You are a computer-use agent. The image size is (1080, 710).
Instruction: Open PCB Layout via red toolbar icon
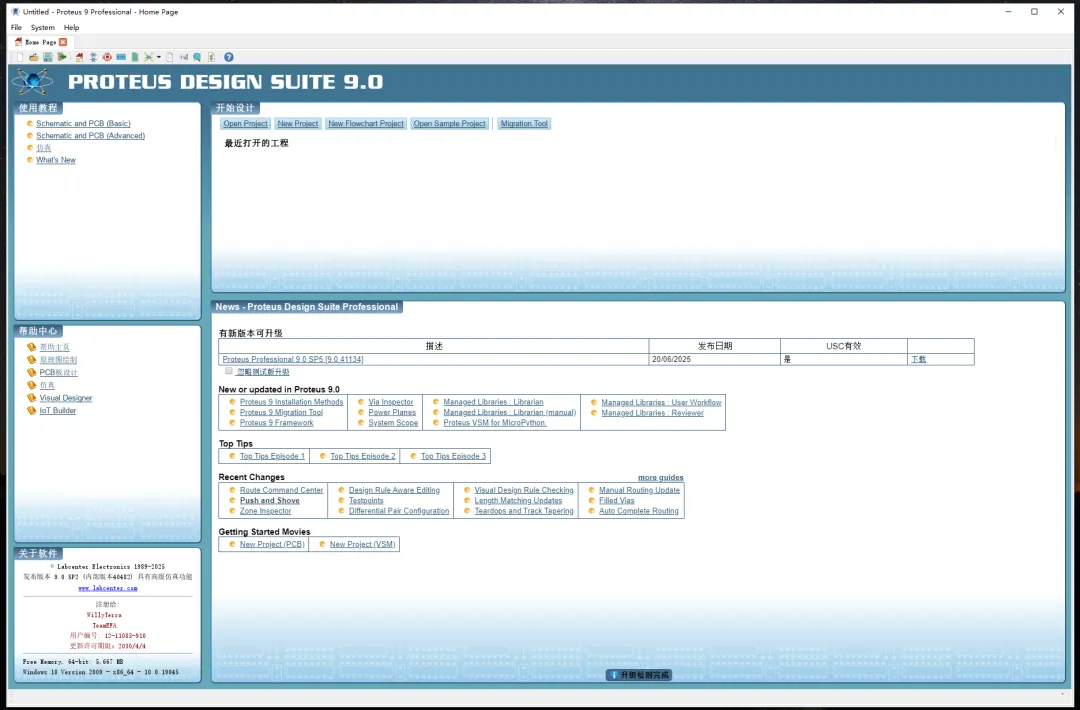(107, 57)
